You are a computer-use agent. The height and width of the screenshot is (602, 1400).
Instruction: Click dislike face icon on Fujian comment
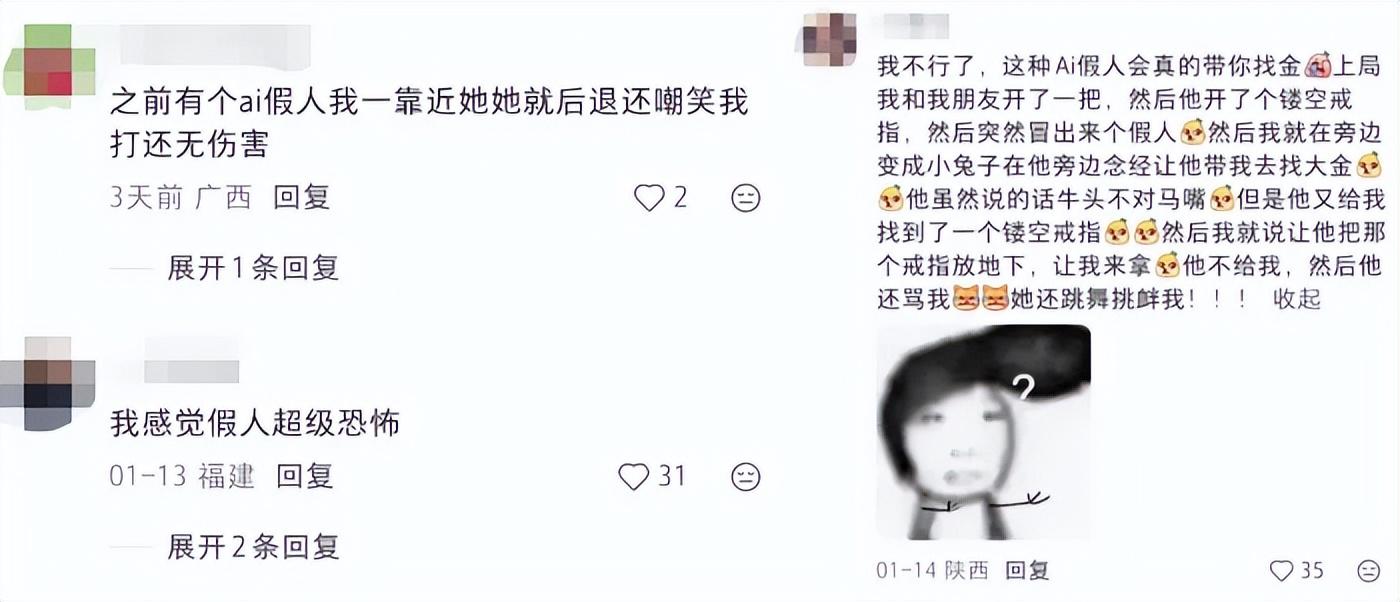pos(745,476)
